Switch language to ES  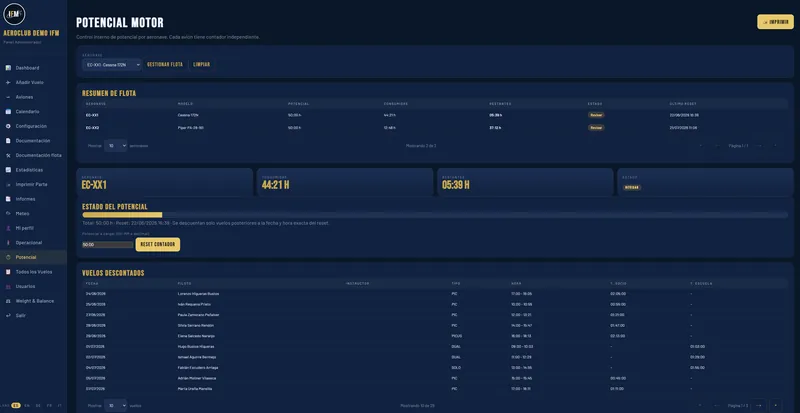(x=16, y=405)
